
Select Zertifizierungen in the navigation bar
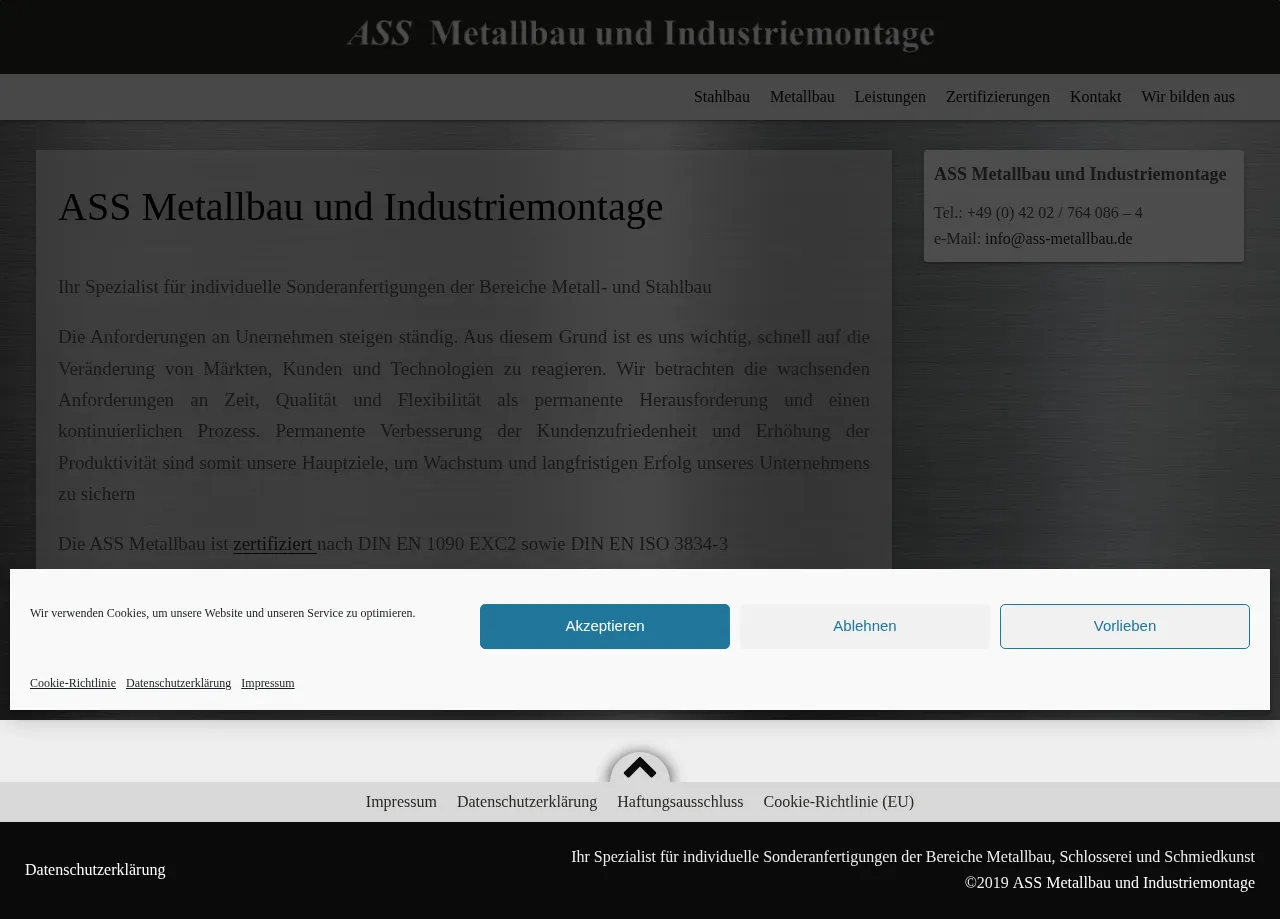tap(997, 97)
